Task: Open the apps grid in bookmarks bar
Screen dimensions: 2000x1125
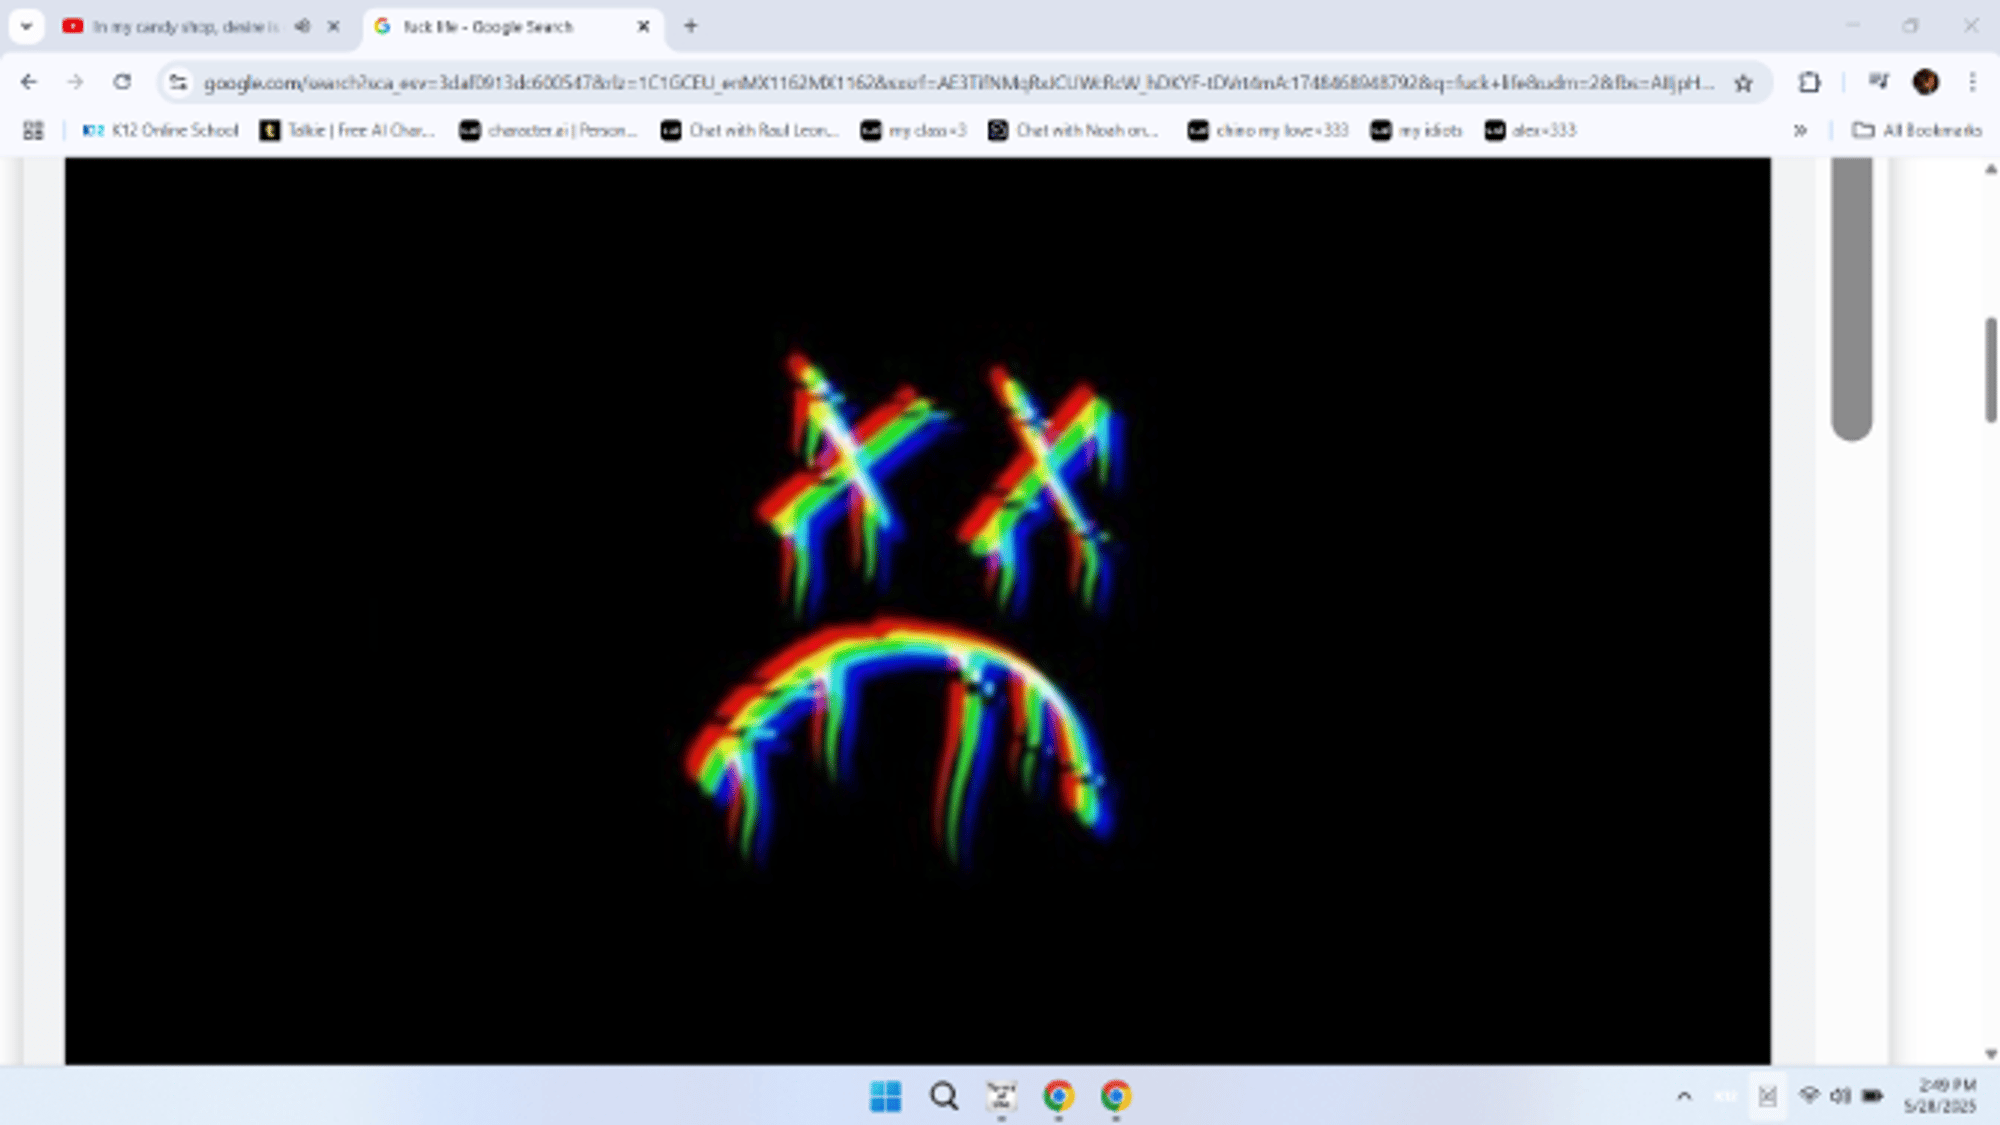Action: click(33, 130)
